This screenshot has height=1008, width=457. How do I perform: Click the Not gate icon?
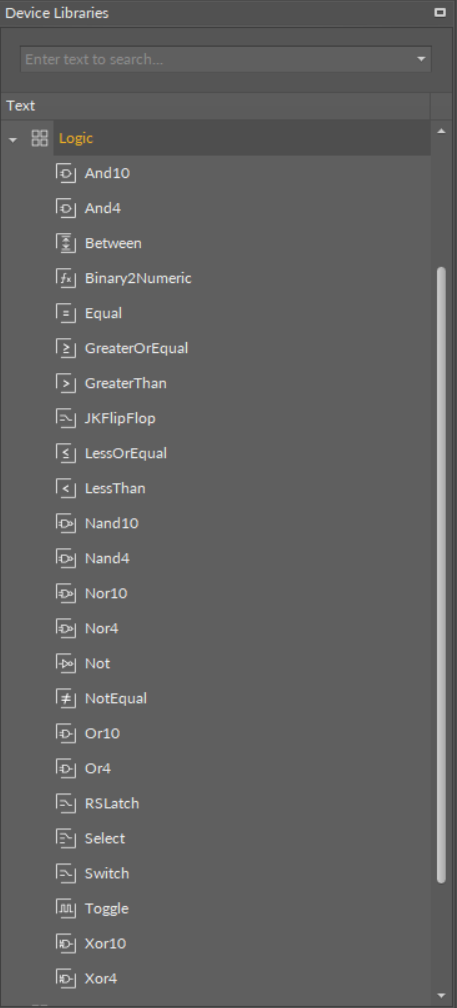point(66,663)
